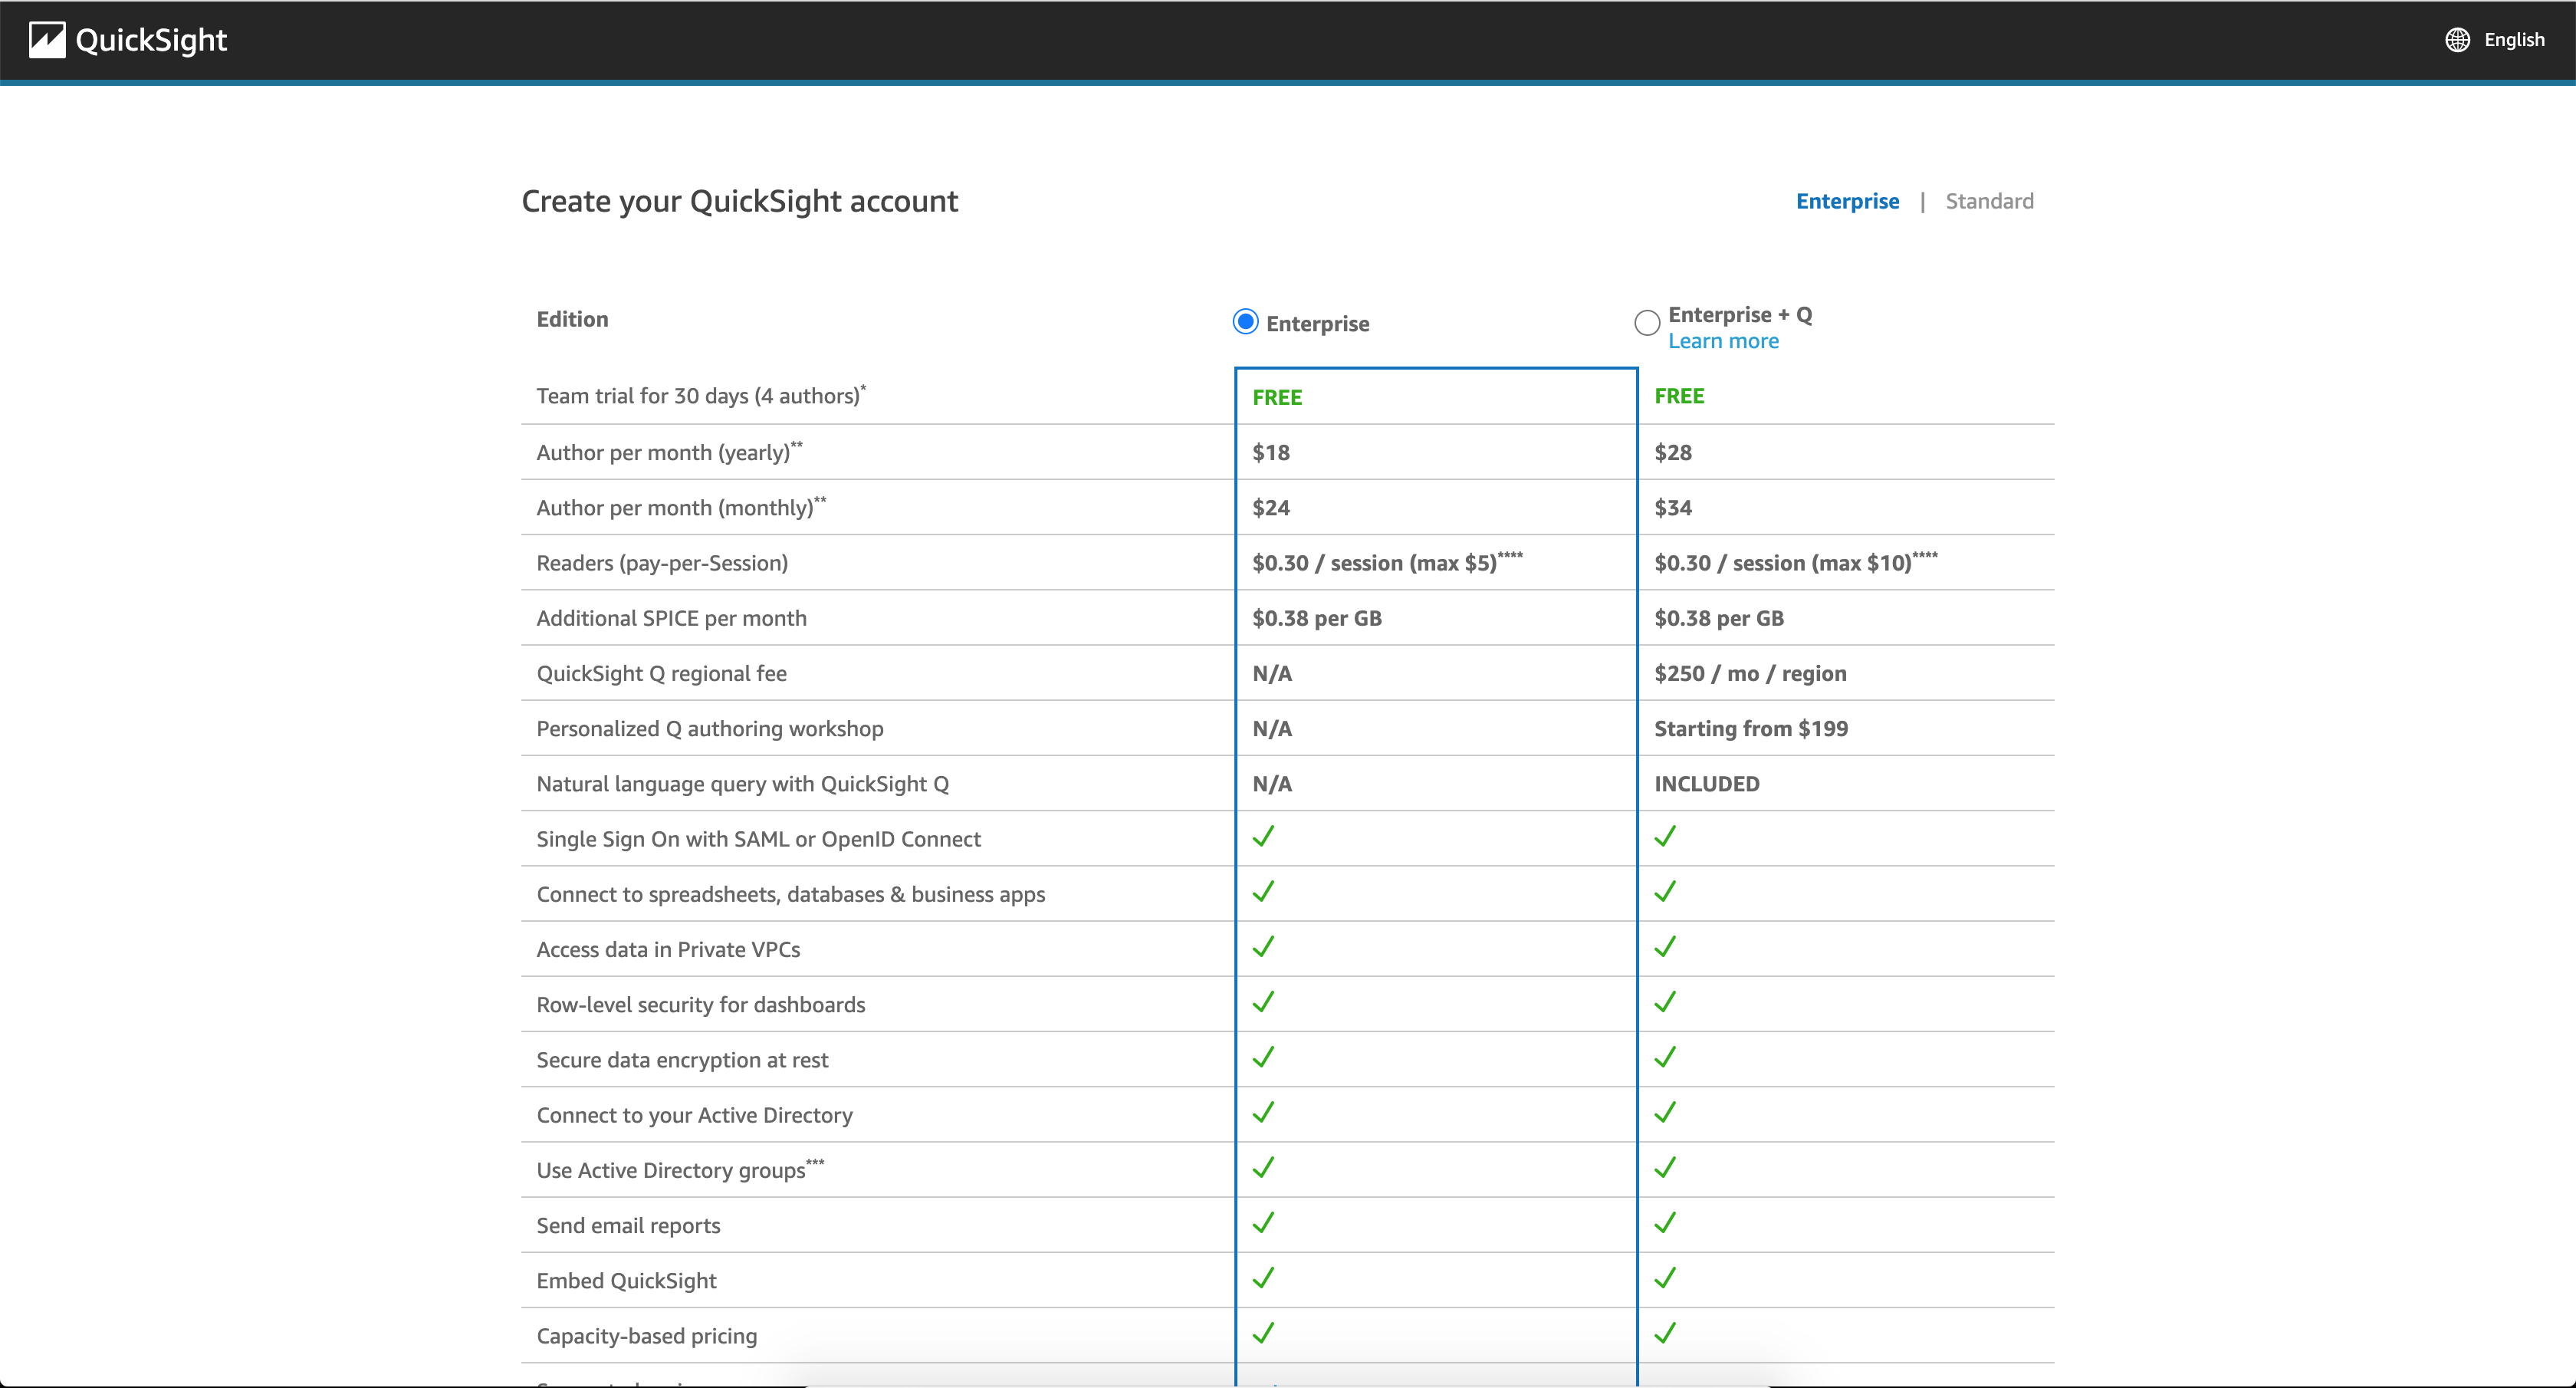
Task: Switch to the Enterprise tab
Action: pyautogui.click(x=1847, y=201)
